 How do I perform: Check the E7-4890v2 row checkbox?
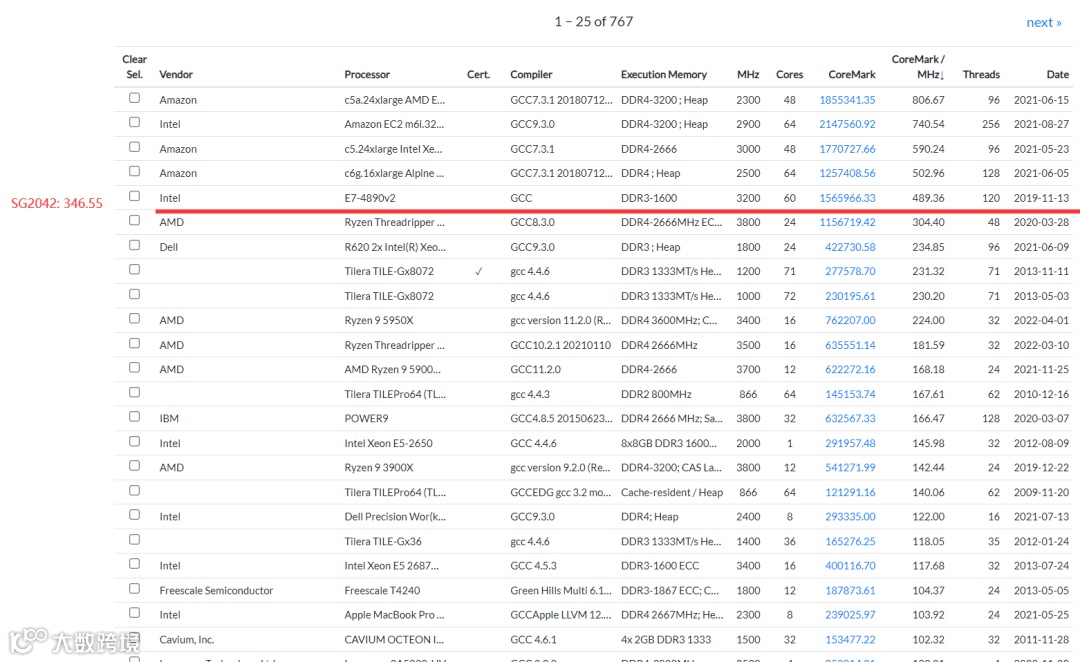[134, 196]
